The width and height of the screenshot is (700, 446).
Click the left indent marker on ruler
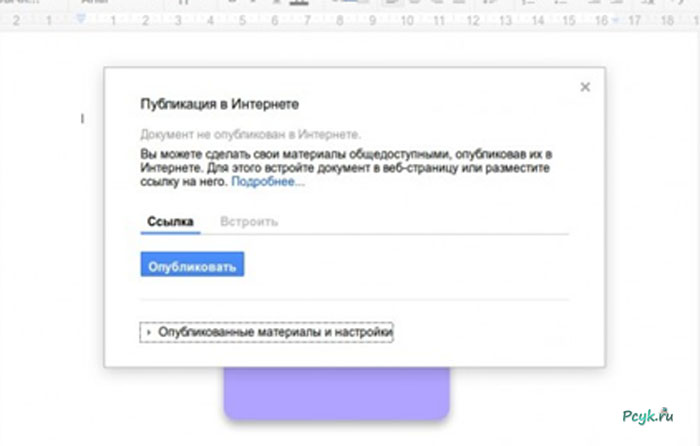point(81,19)
